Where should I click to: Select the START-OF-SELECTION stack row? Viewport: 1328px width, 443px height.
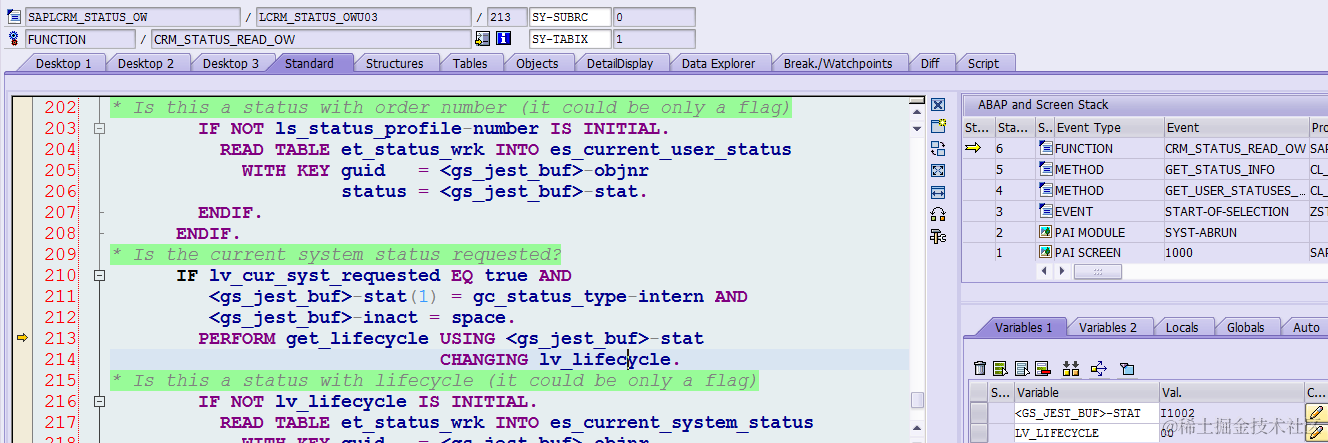[x=1144, y=211]
